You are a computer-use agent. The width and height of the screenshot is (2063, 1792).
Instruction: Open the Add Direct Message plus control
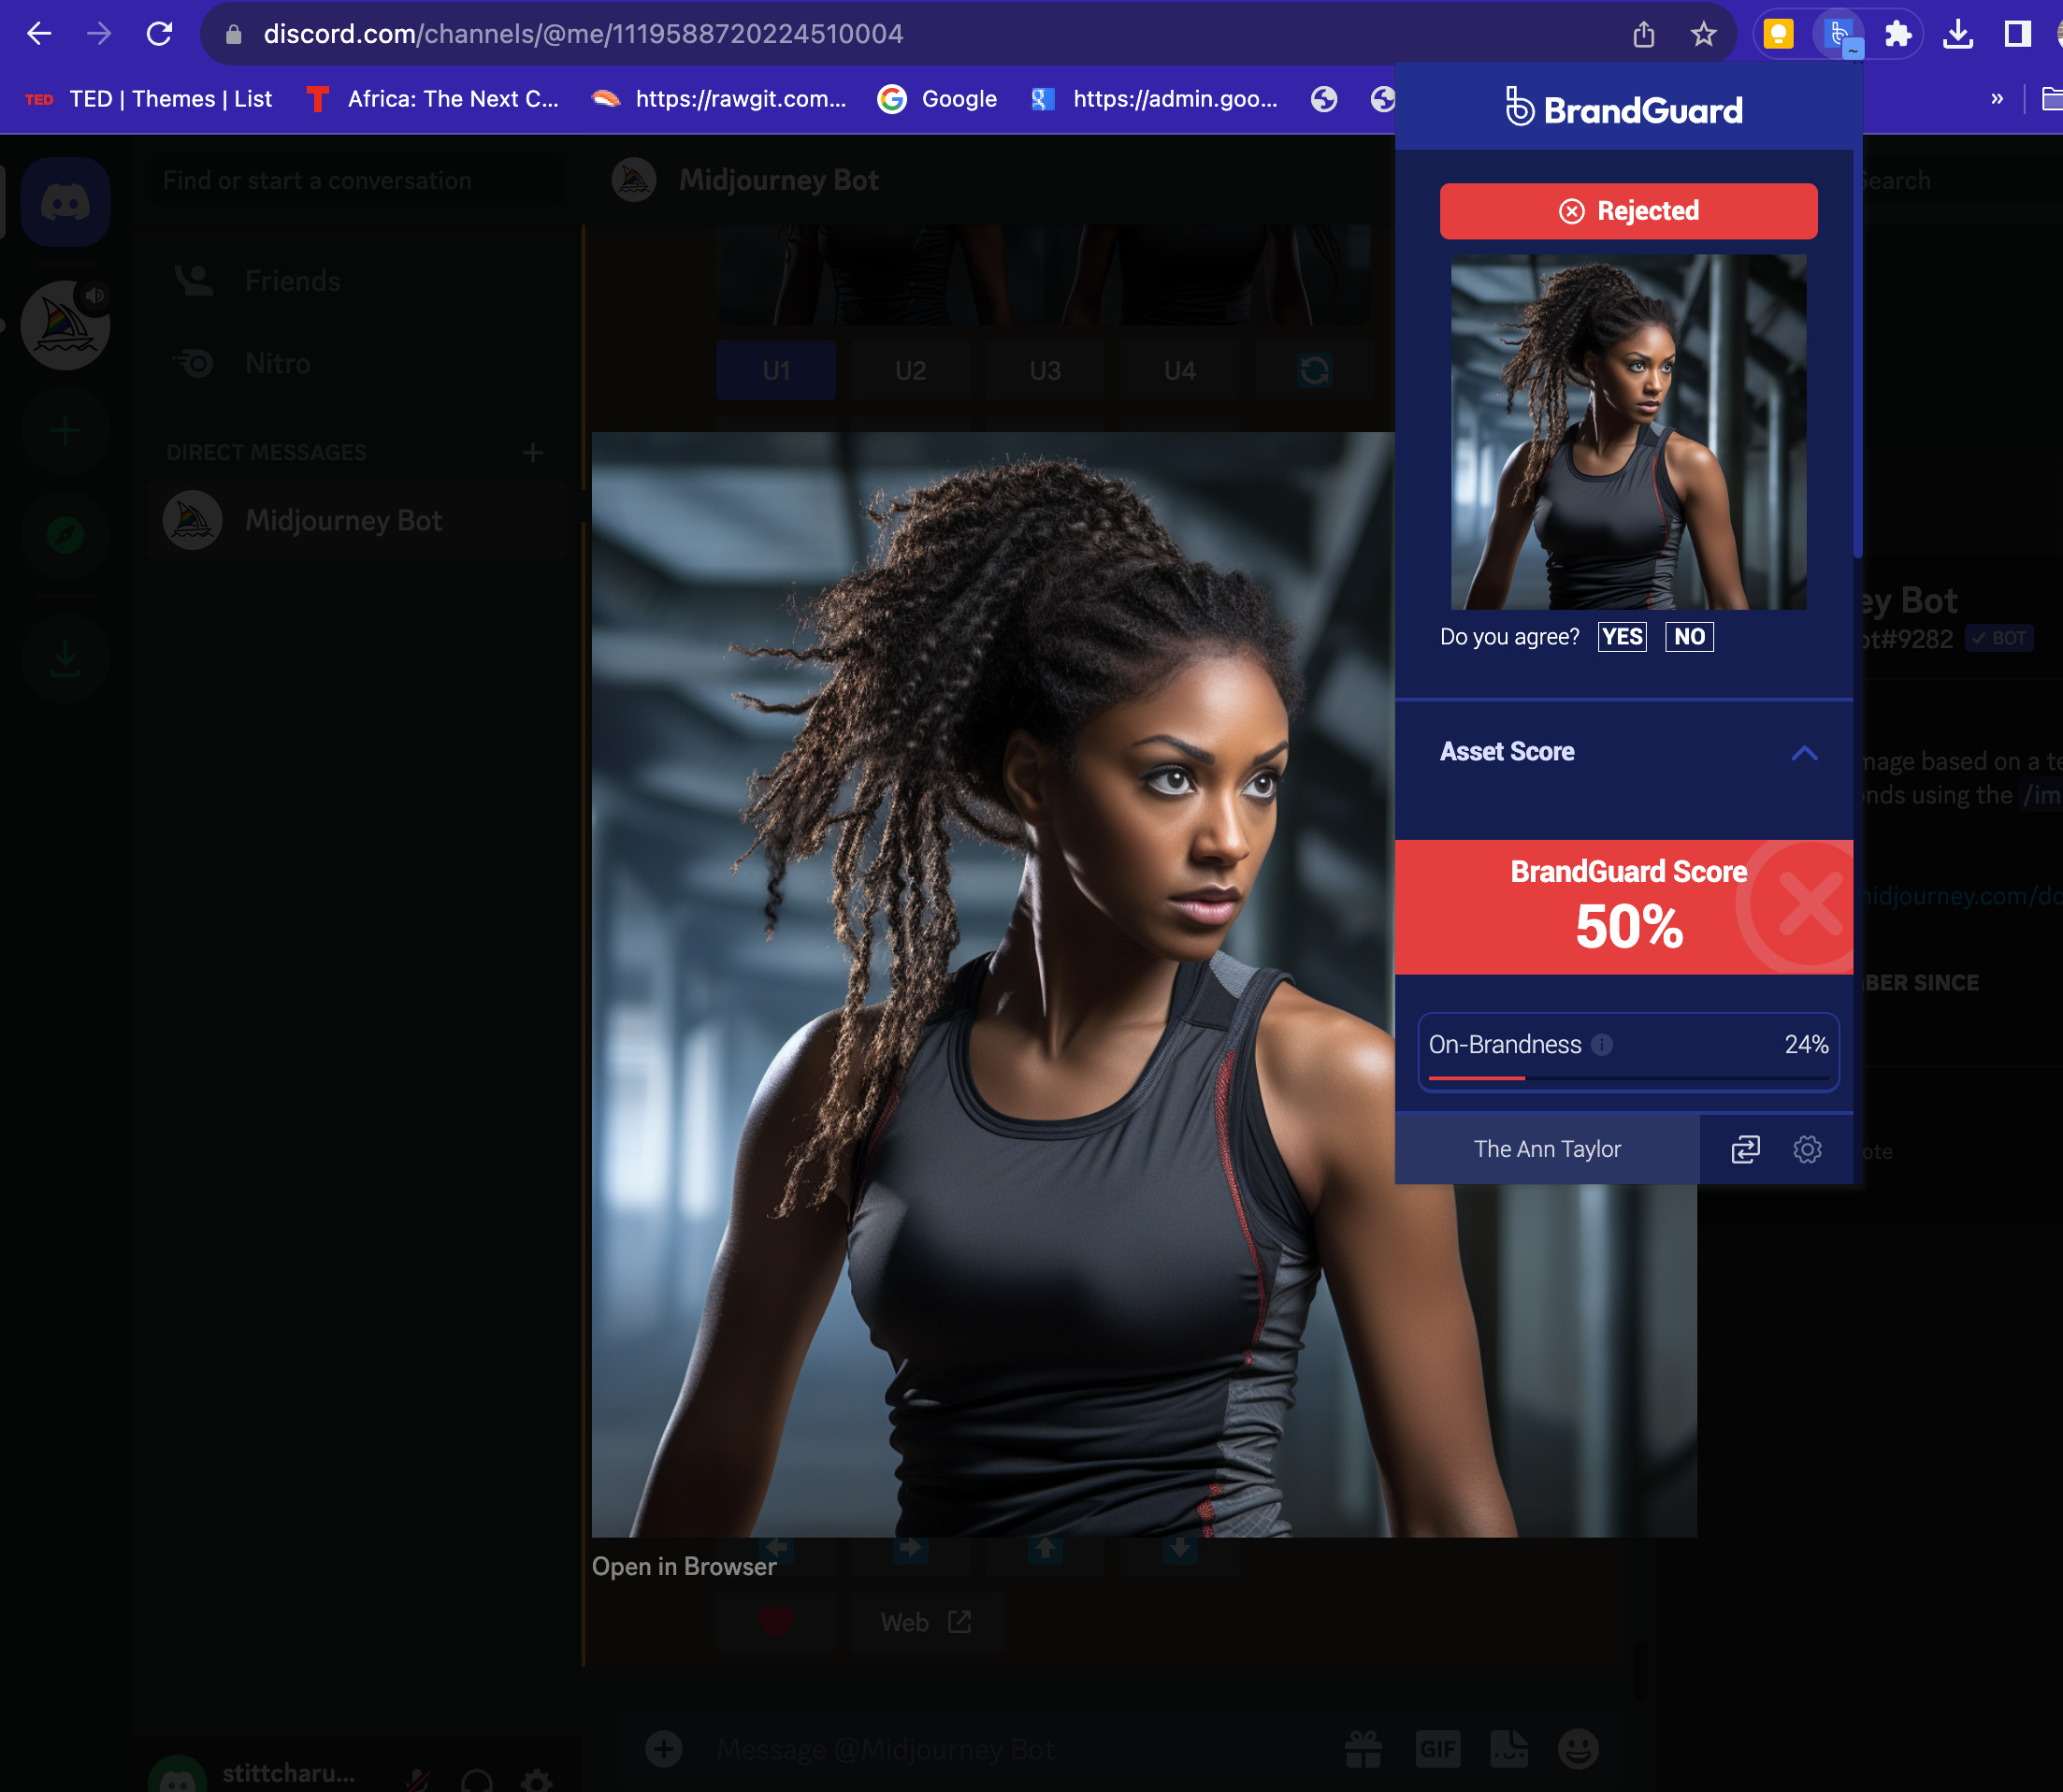[x=533, y=452]
